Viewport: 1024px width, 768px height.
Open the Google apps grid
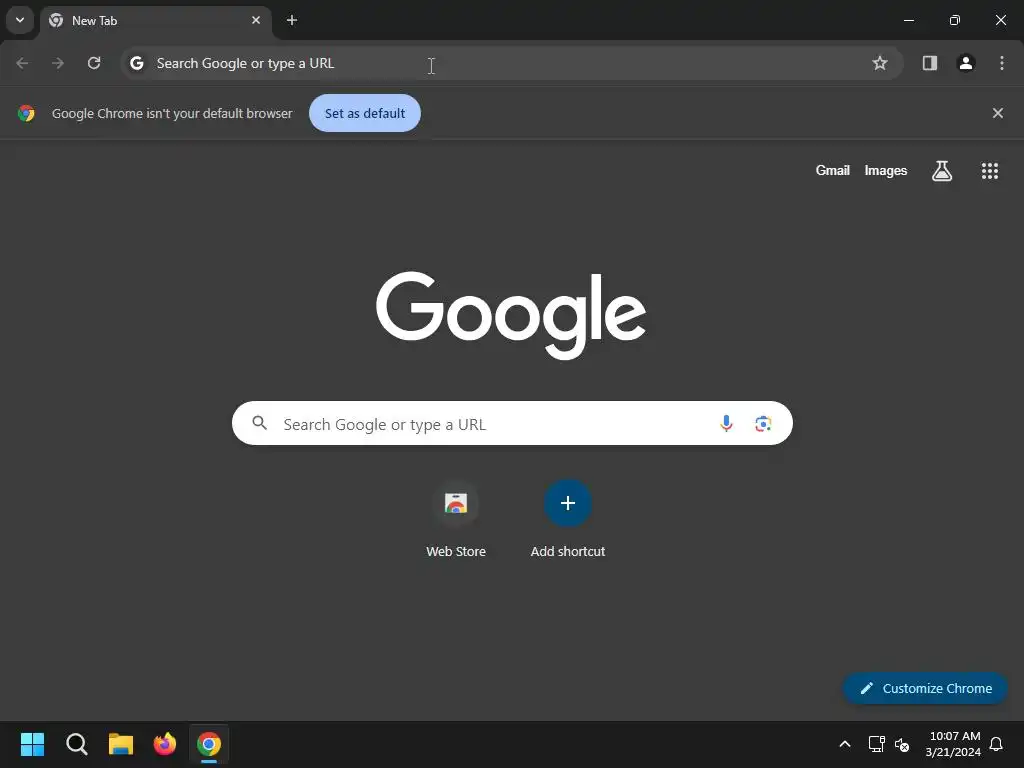point(990,171)
